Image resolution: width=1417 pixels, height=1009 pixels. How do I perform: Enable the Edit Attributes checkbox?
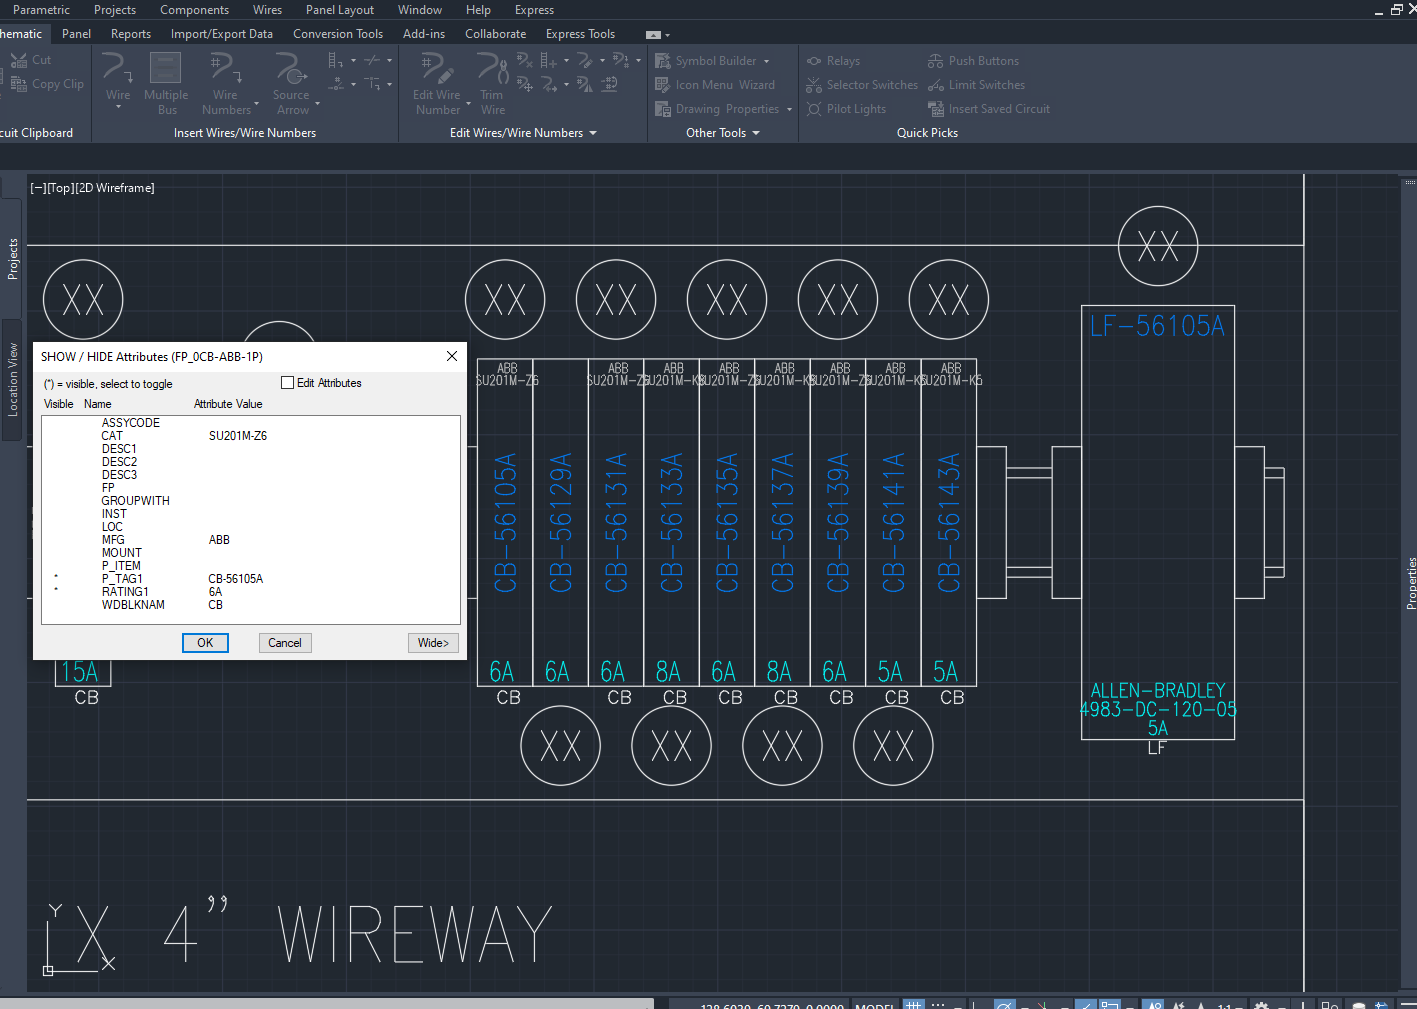[288, 383]
